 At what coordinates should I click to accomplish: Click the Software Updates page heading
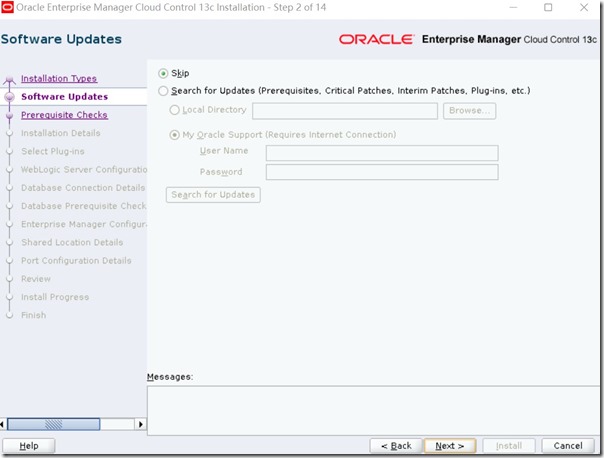point(61,39)
